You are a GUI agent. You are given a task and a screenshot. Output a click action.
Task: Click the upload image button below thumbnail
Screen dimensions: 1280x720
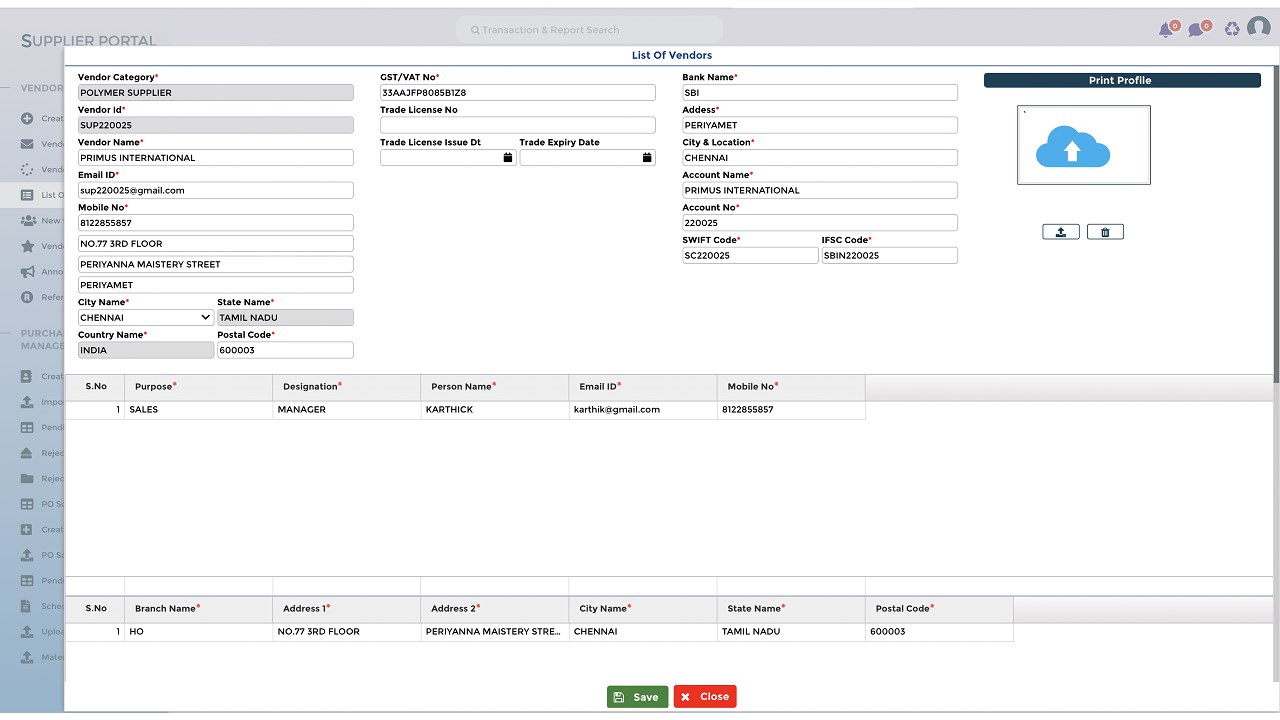point(1061,232)
